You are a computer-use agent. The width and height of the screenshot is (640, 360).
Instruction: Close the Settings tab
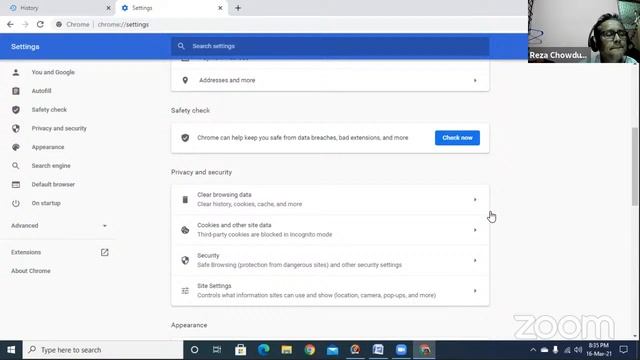point(220,8)
